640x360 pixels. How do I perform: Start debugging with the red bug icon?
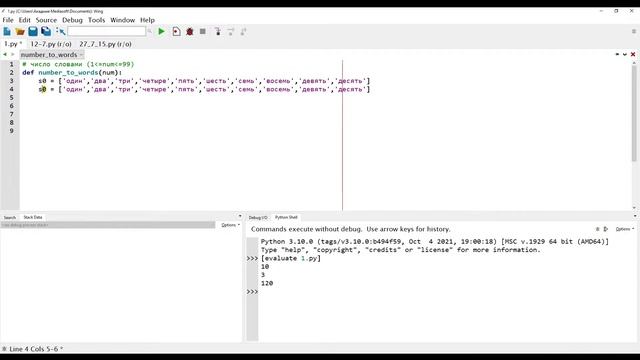tap(190, 31)
